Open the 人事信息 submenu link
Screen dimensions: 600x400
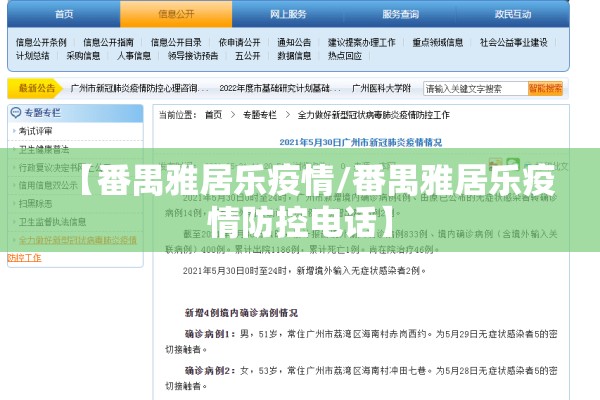(134, 56)
